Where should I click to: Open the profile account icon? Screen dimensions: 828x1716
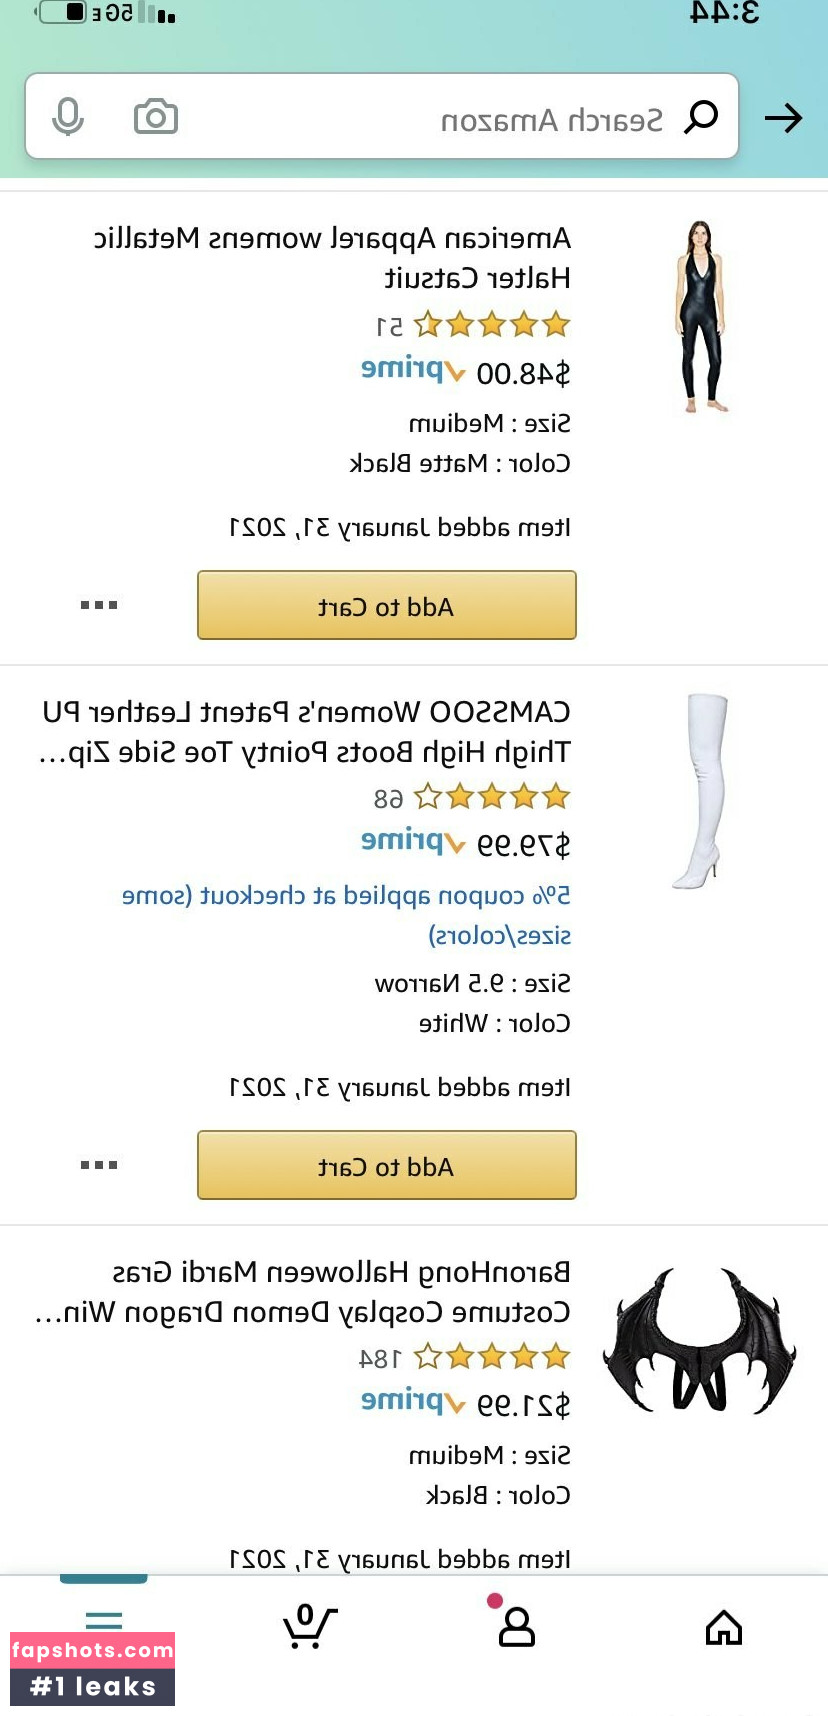coord(516,1627)
